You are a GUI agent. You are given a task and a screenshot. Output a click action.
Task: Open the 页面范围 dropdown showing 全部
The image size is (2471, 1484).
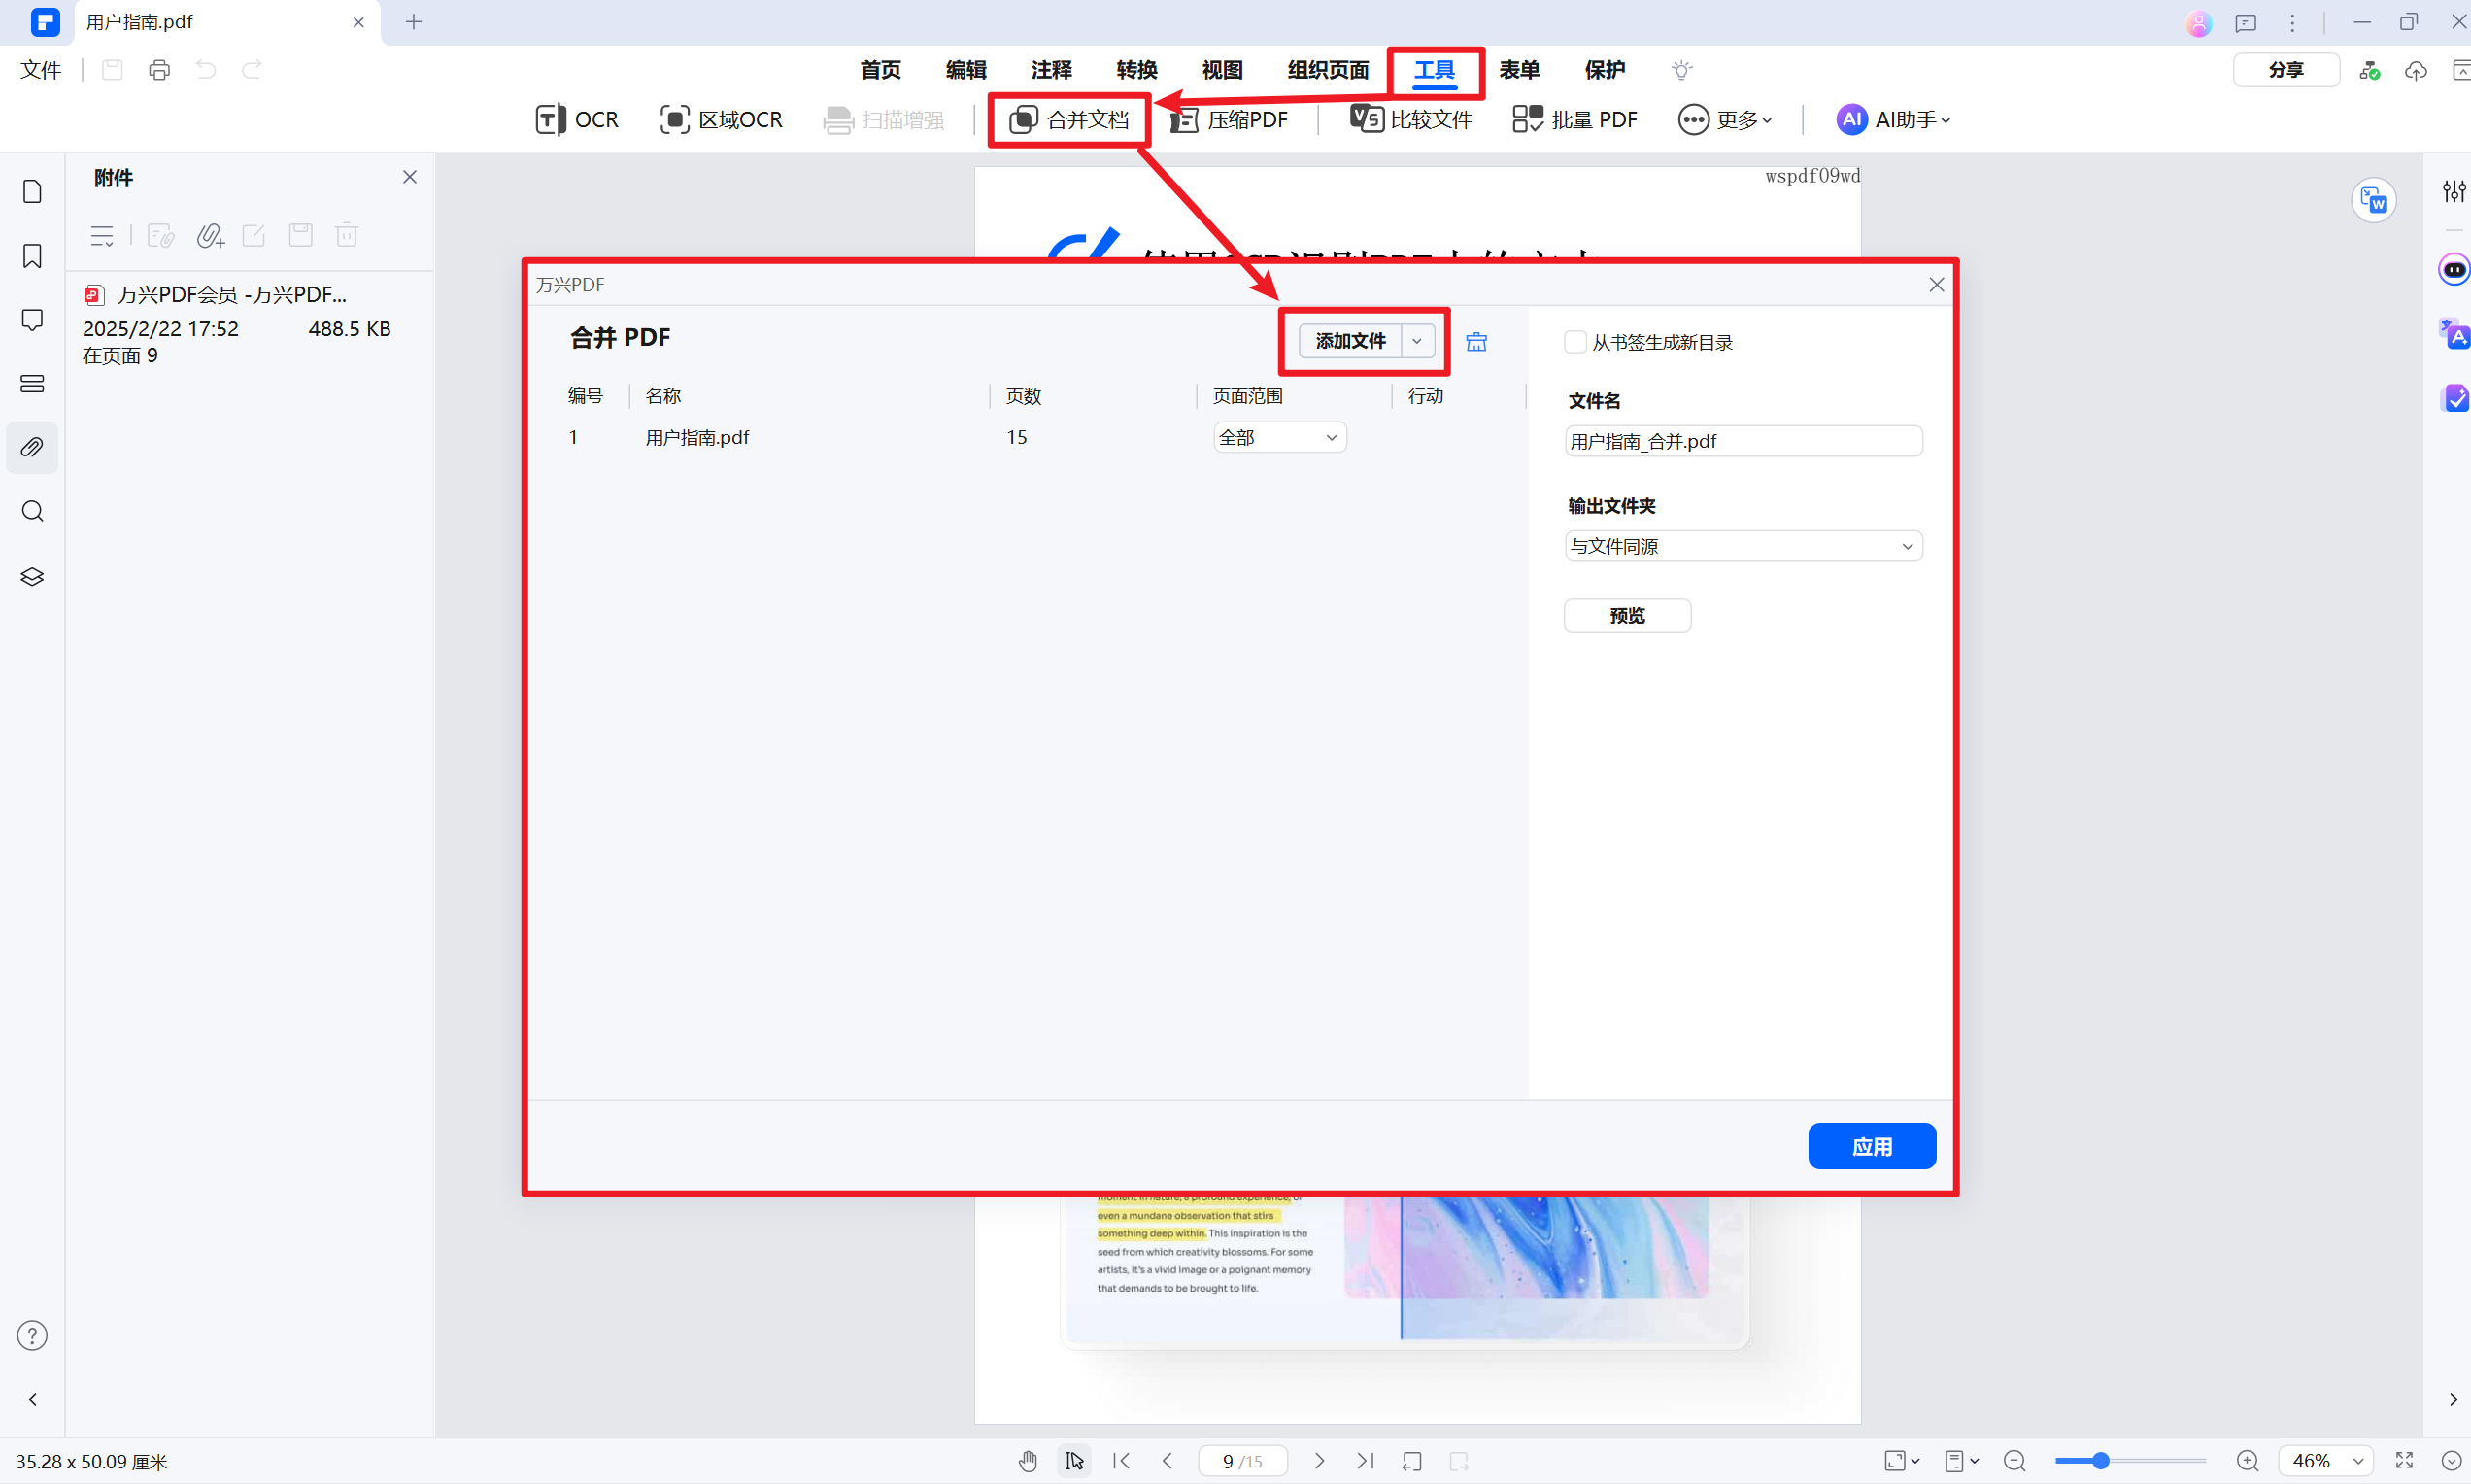point(1279,437)
